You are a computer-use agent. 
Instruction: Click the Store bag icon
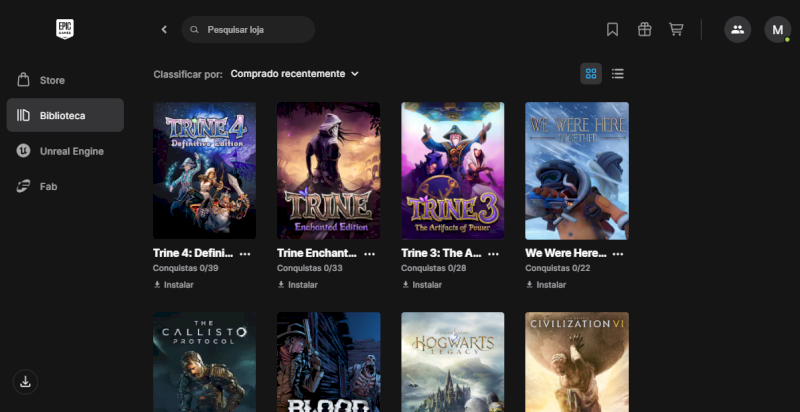pyautogui.click(x=23, y=80)
